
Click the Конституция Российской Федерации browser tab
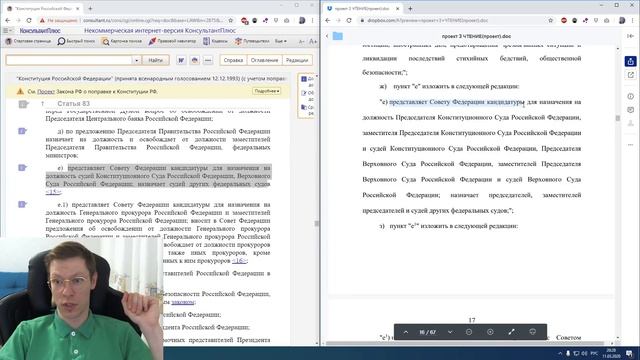(43, 8)
